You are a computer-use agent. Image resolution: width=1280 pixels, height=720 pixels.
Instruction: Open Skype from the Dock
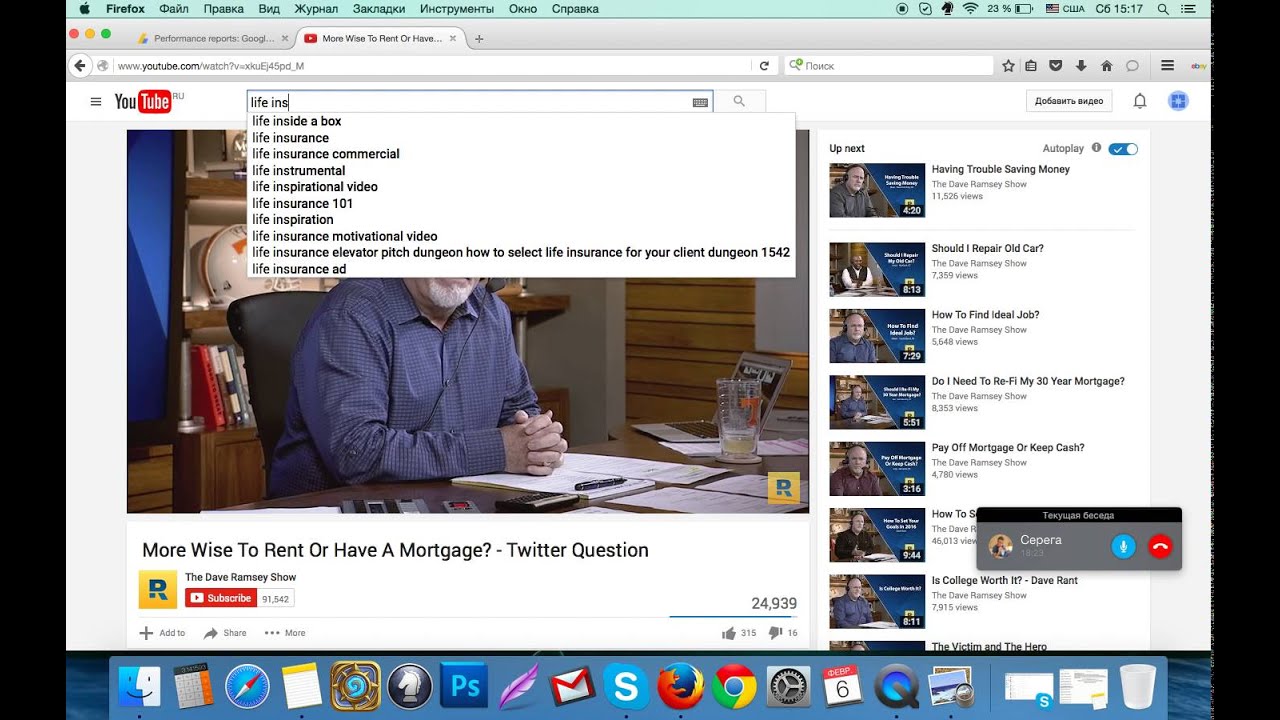(x=627, y=687)
